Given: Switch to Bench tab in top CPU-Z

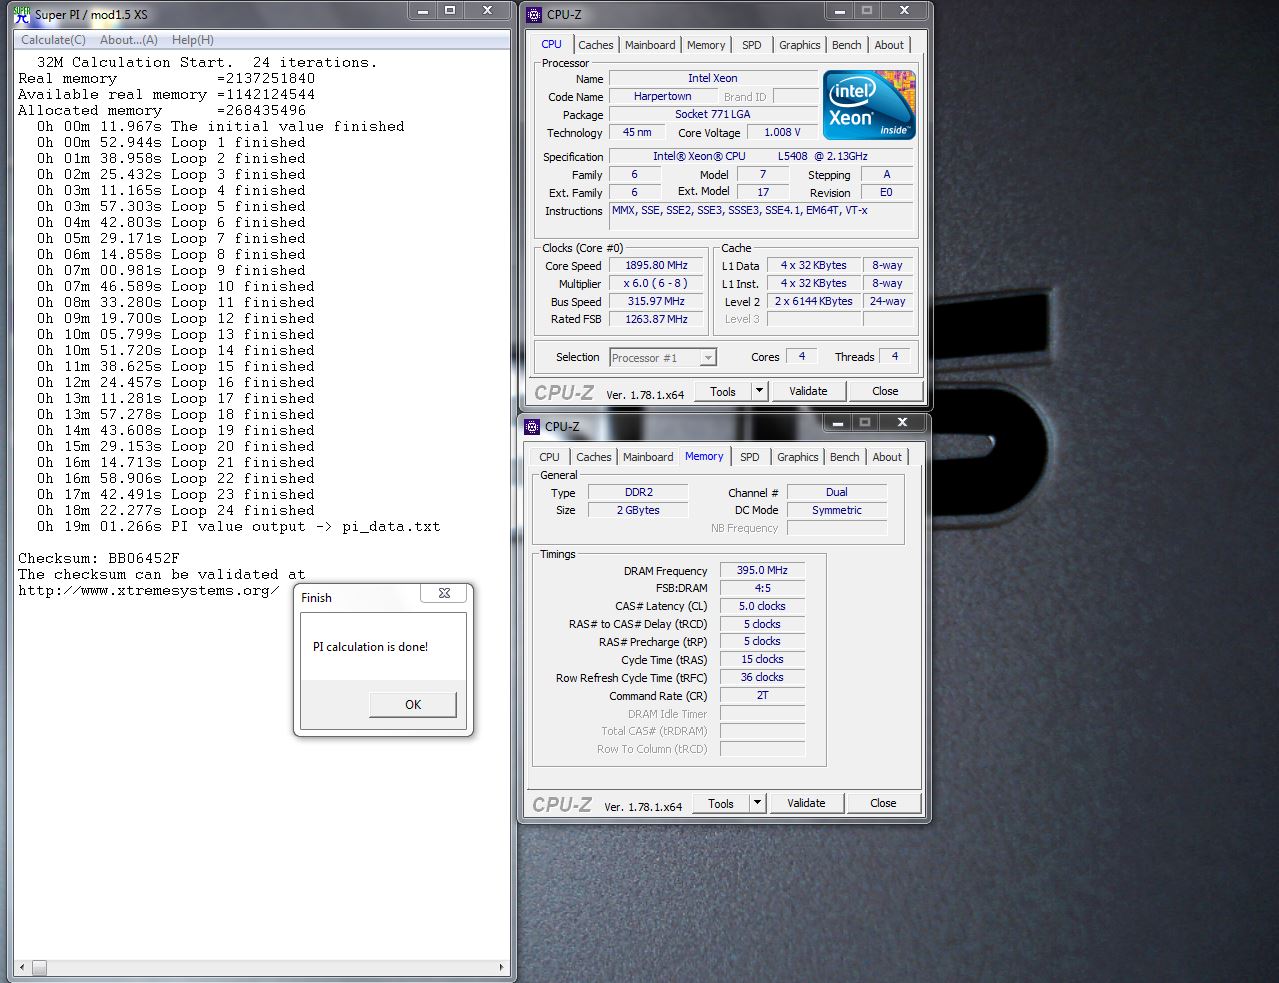Looking at the screenshot, I should (x=847, y=45).
